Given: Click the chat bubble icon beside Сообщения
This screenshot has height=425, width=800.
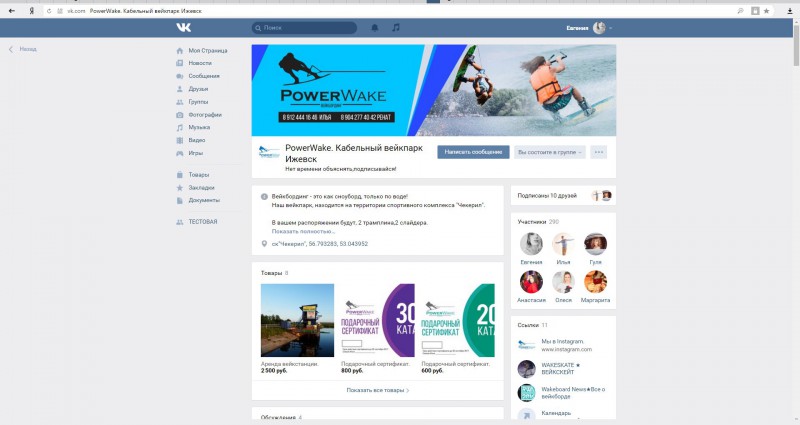Looking at the screenshot, I should tap(180, 76).
